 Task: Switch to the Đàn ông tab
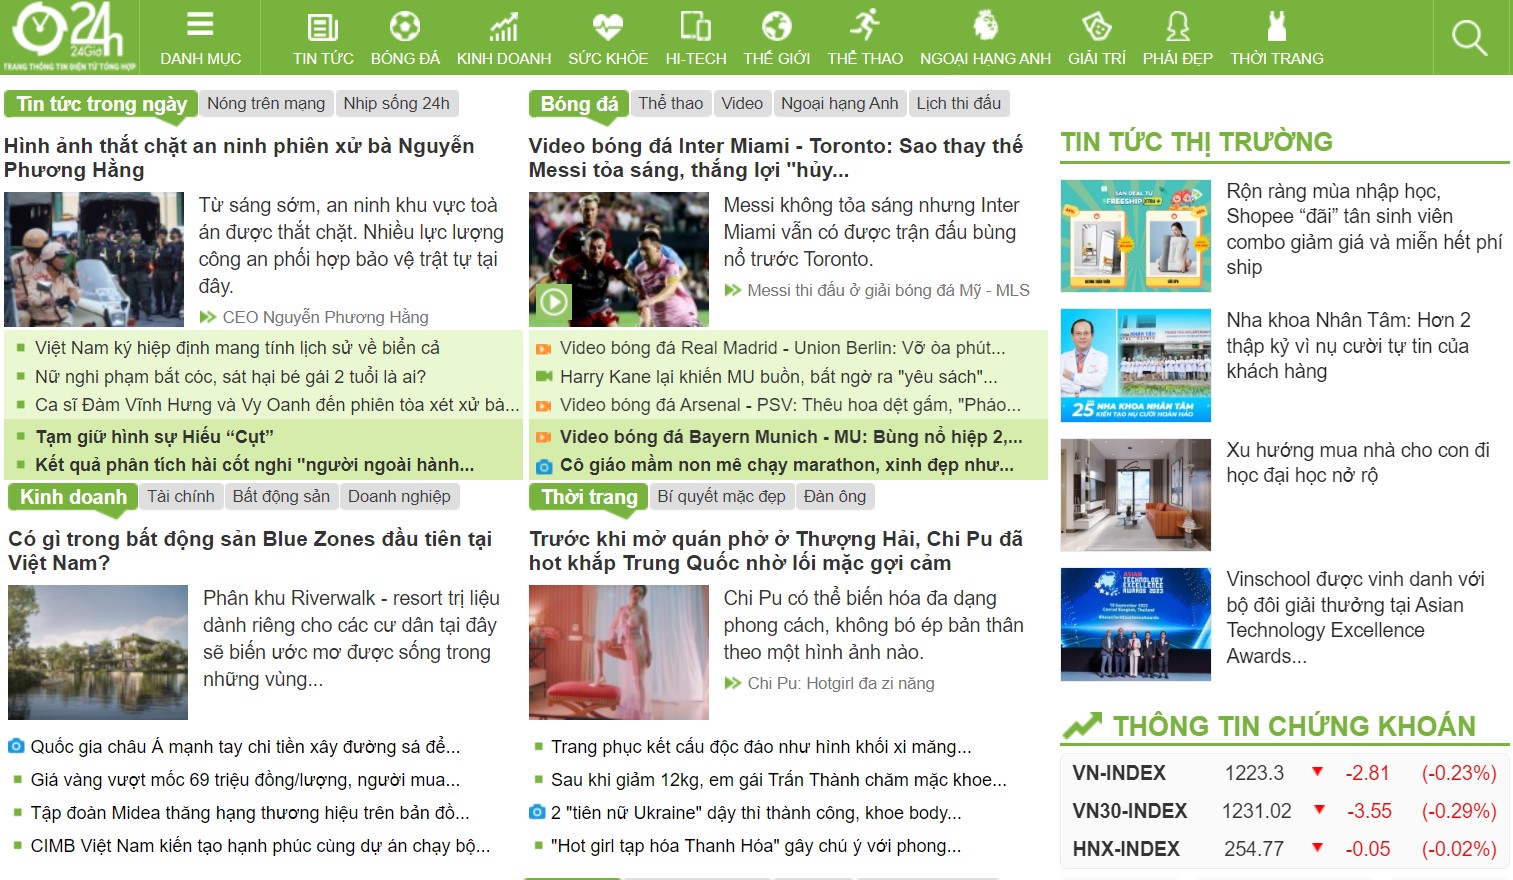(835, 496)
